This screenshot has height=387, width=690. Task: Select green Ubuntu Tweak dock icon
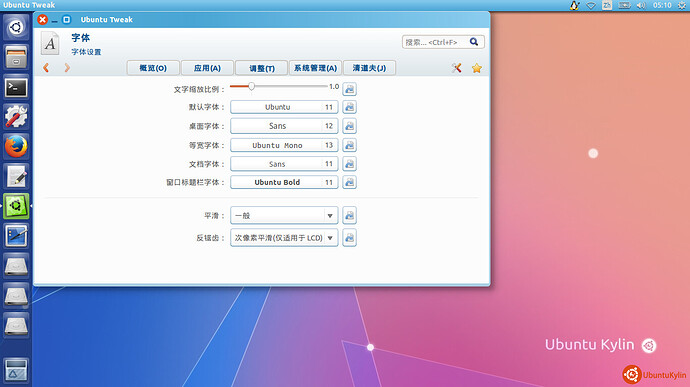[x=16, y=206]
